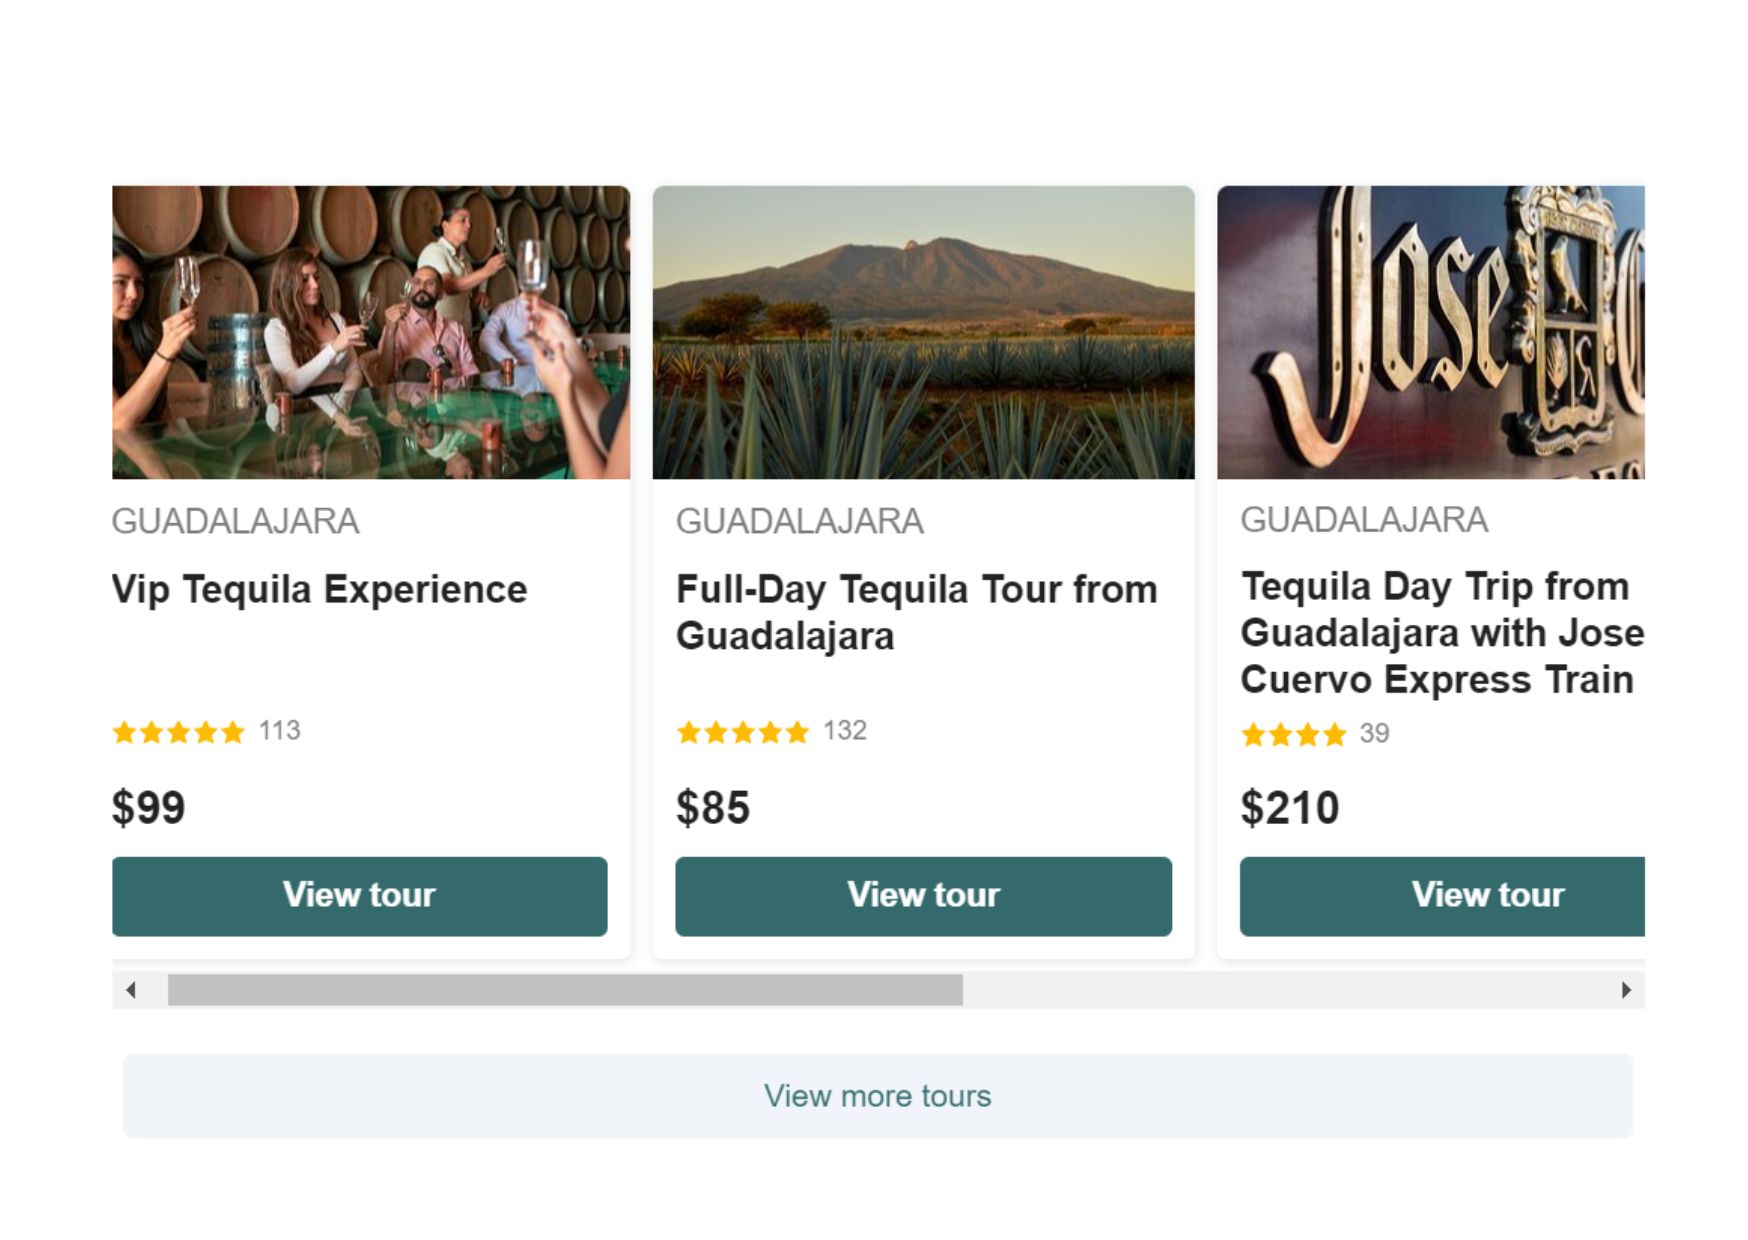Click the $85 price
The width and height of the screenshot is (1748, 1240).
point(712,807)
